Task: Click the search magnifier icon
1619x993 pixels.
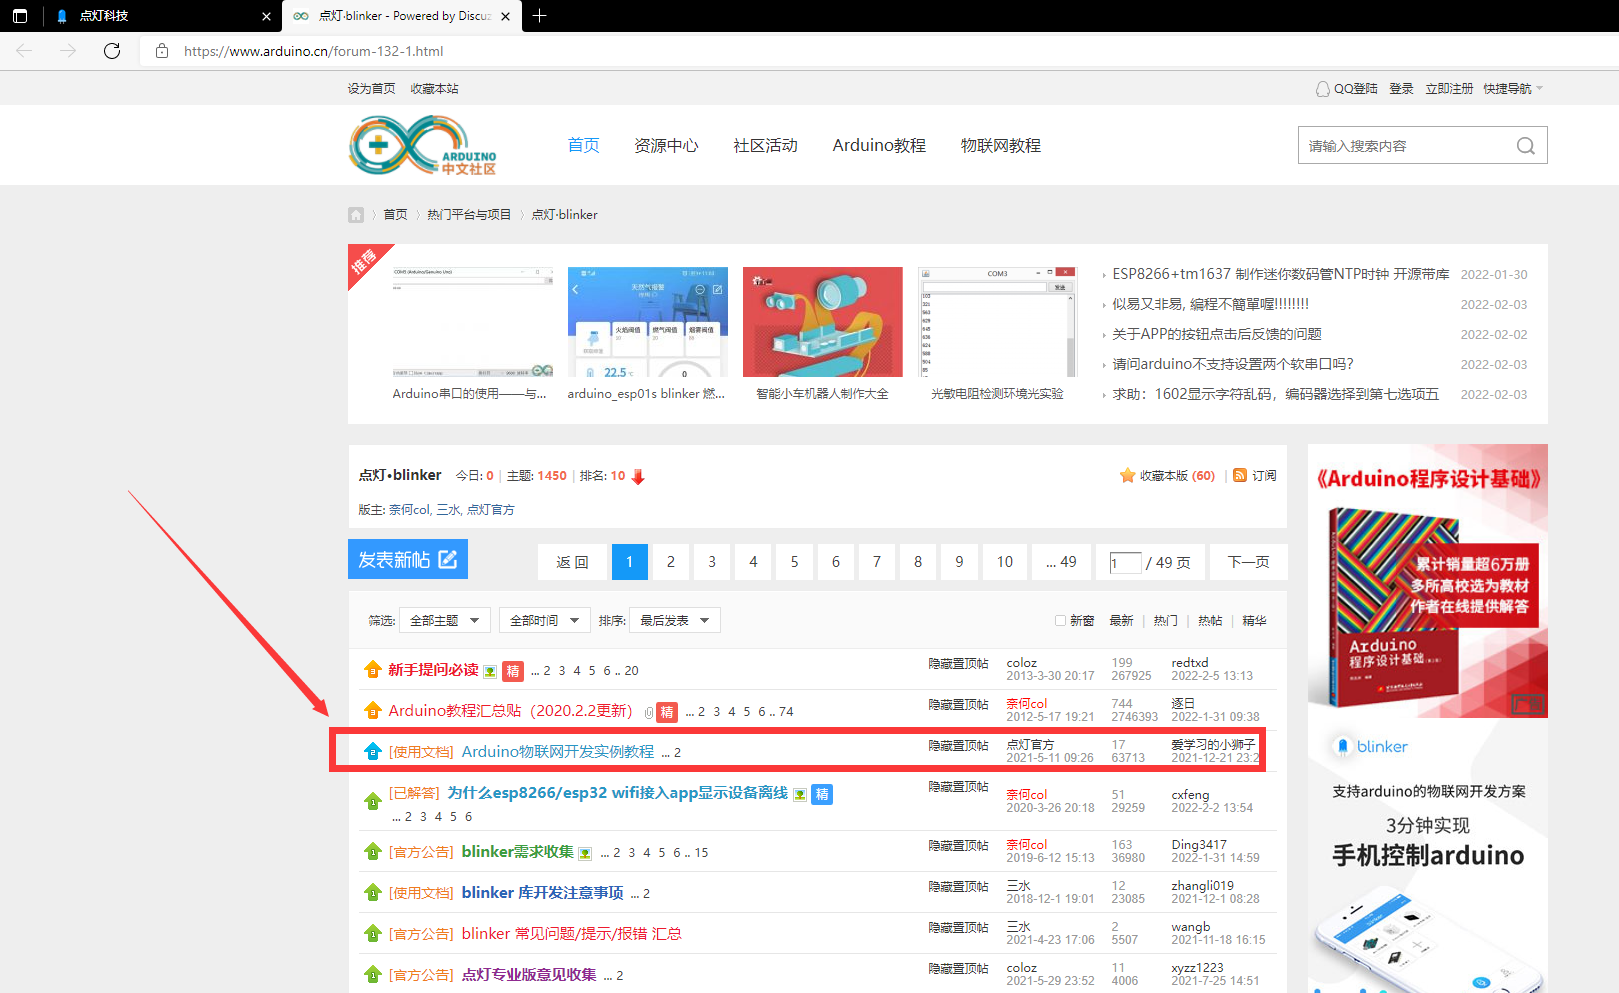Action: [1525, 146]
